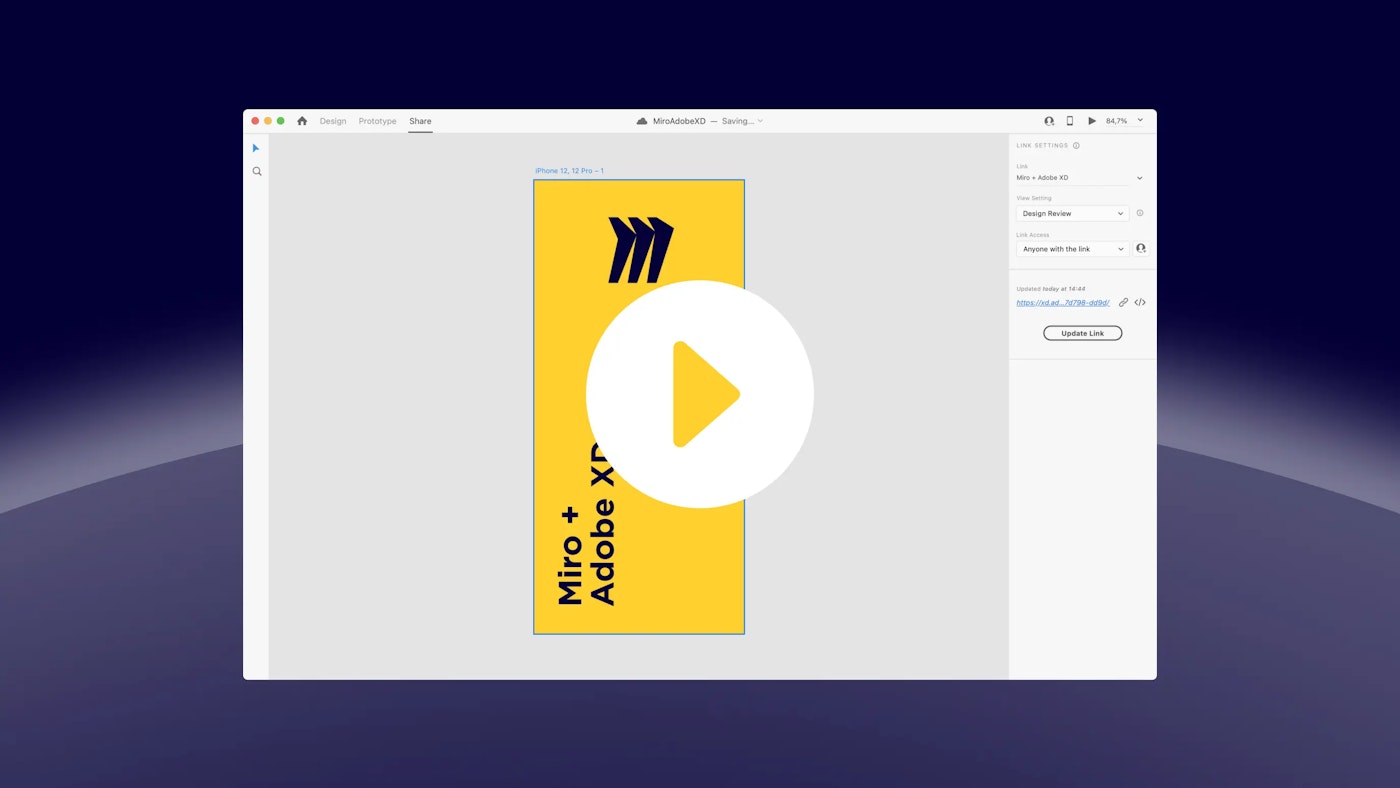This screenshot has height=788, width=1400.
Task: Select the artboard label iPhone 12, 12 Pro – 1
Action: [x=569, y=171]
